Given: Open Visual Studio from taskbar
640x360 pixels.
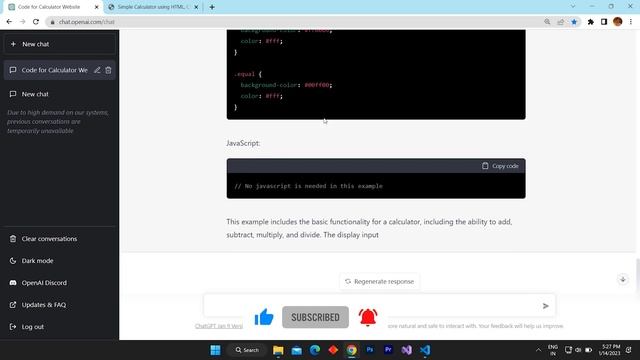Looking at the screenshot, I should pos(407,350).
